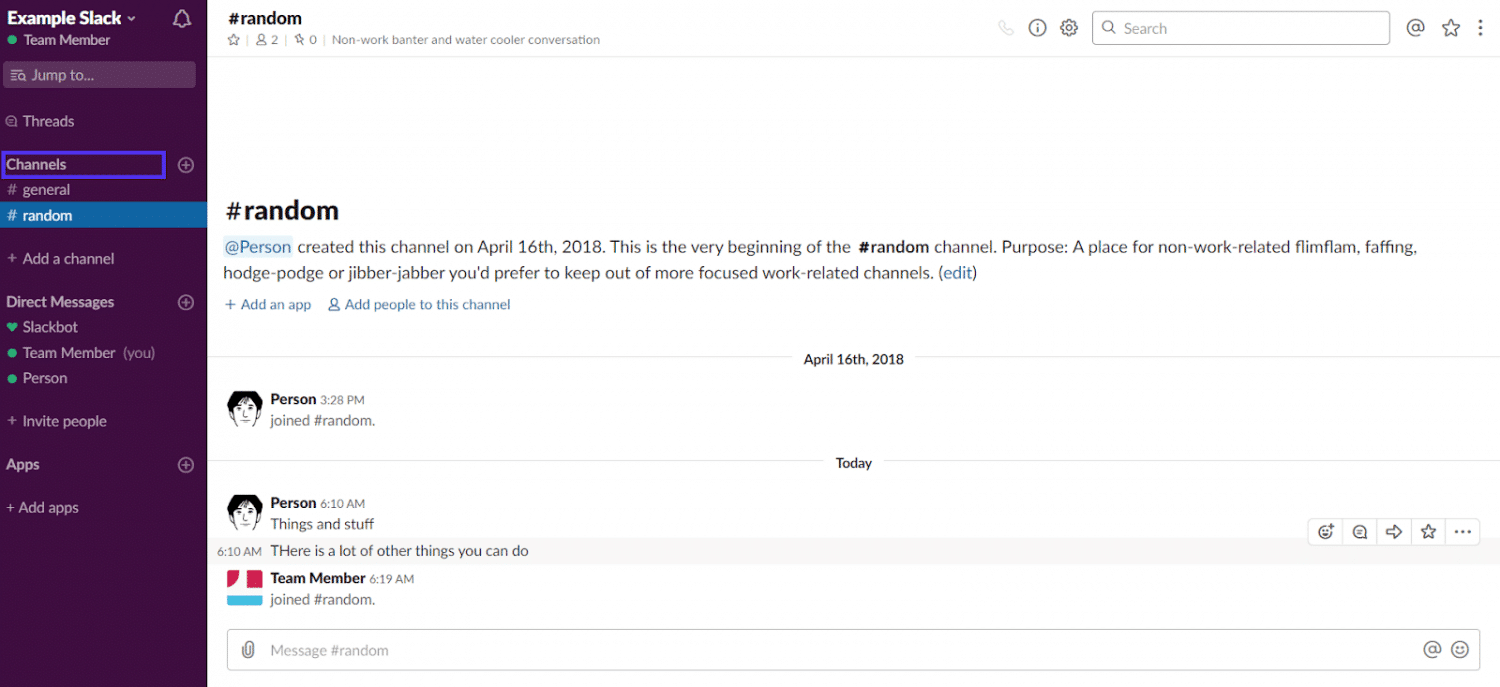This screenshot has height=687, width=1500.
Task: Open more actions for hovered message
Action: [x=1462, y=532]
